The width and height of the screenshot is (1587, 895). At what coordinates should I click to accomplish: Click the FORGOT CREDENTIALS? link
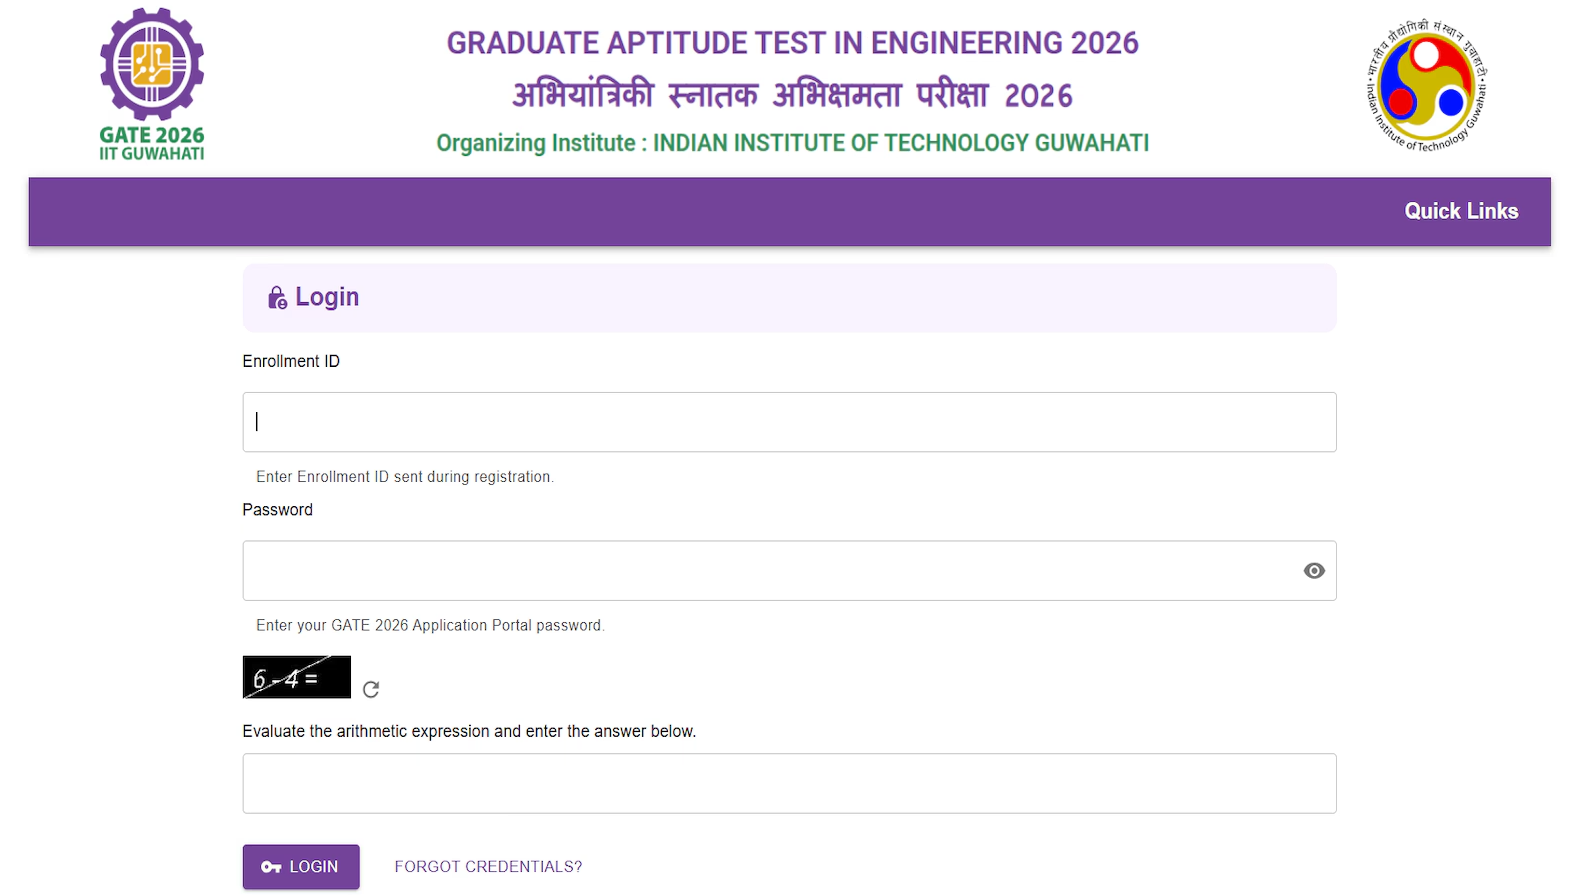point(488,867)
